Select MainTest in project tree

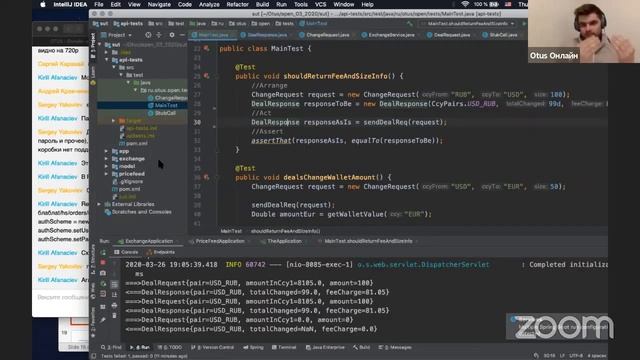tap(166, 105)
